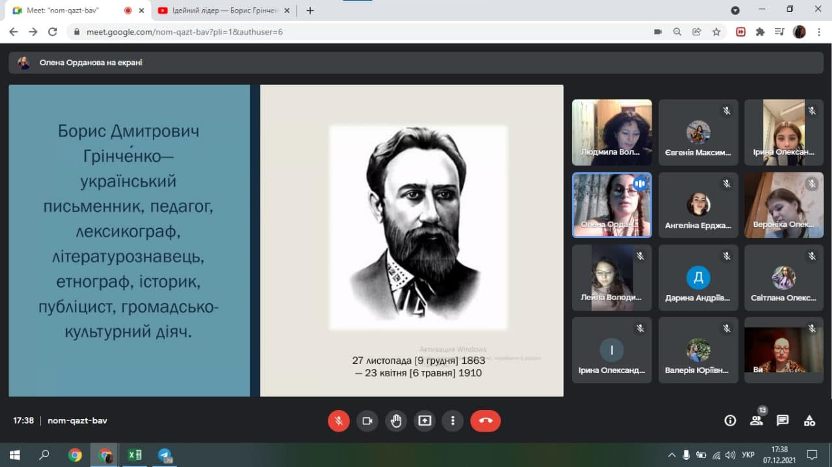Open the meeting details info icon
The height and width of the screenshot is (467, 832).
730,421
